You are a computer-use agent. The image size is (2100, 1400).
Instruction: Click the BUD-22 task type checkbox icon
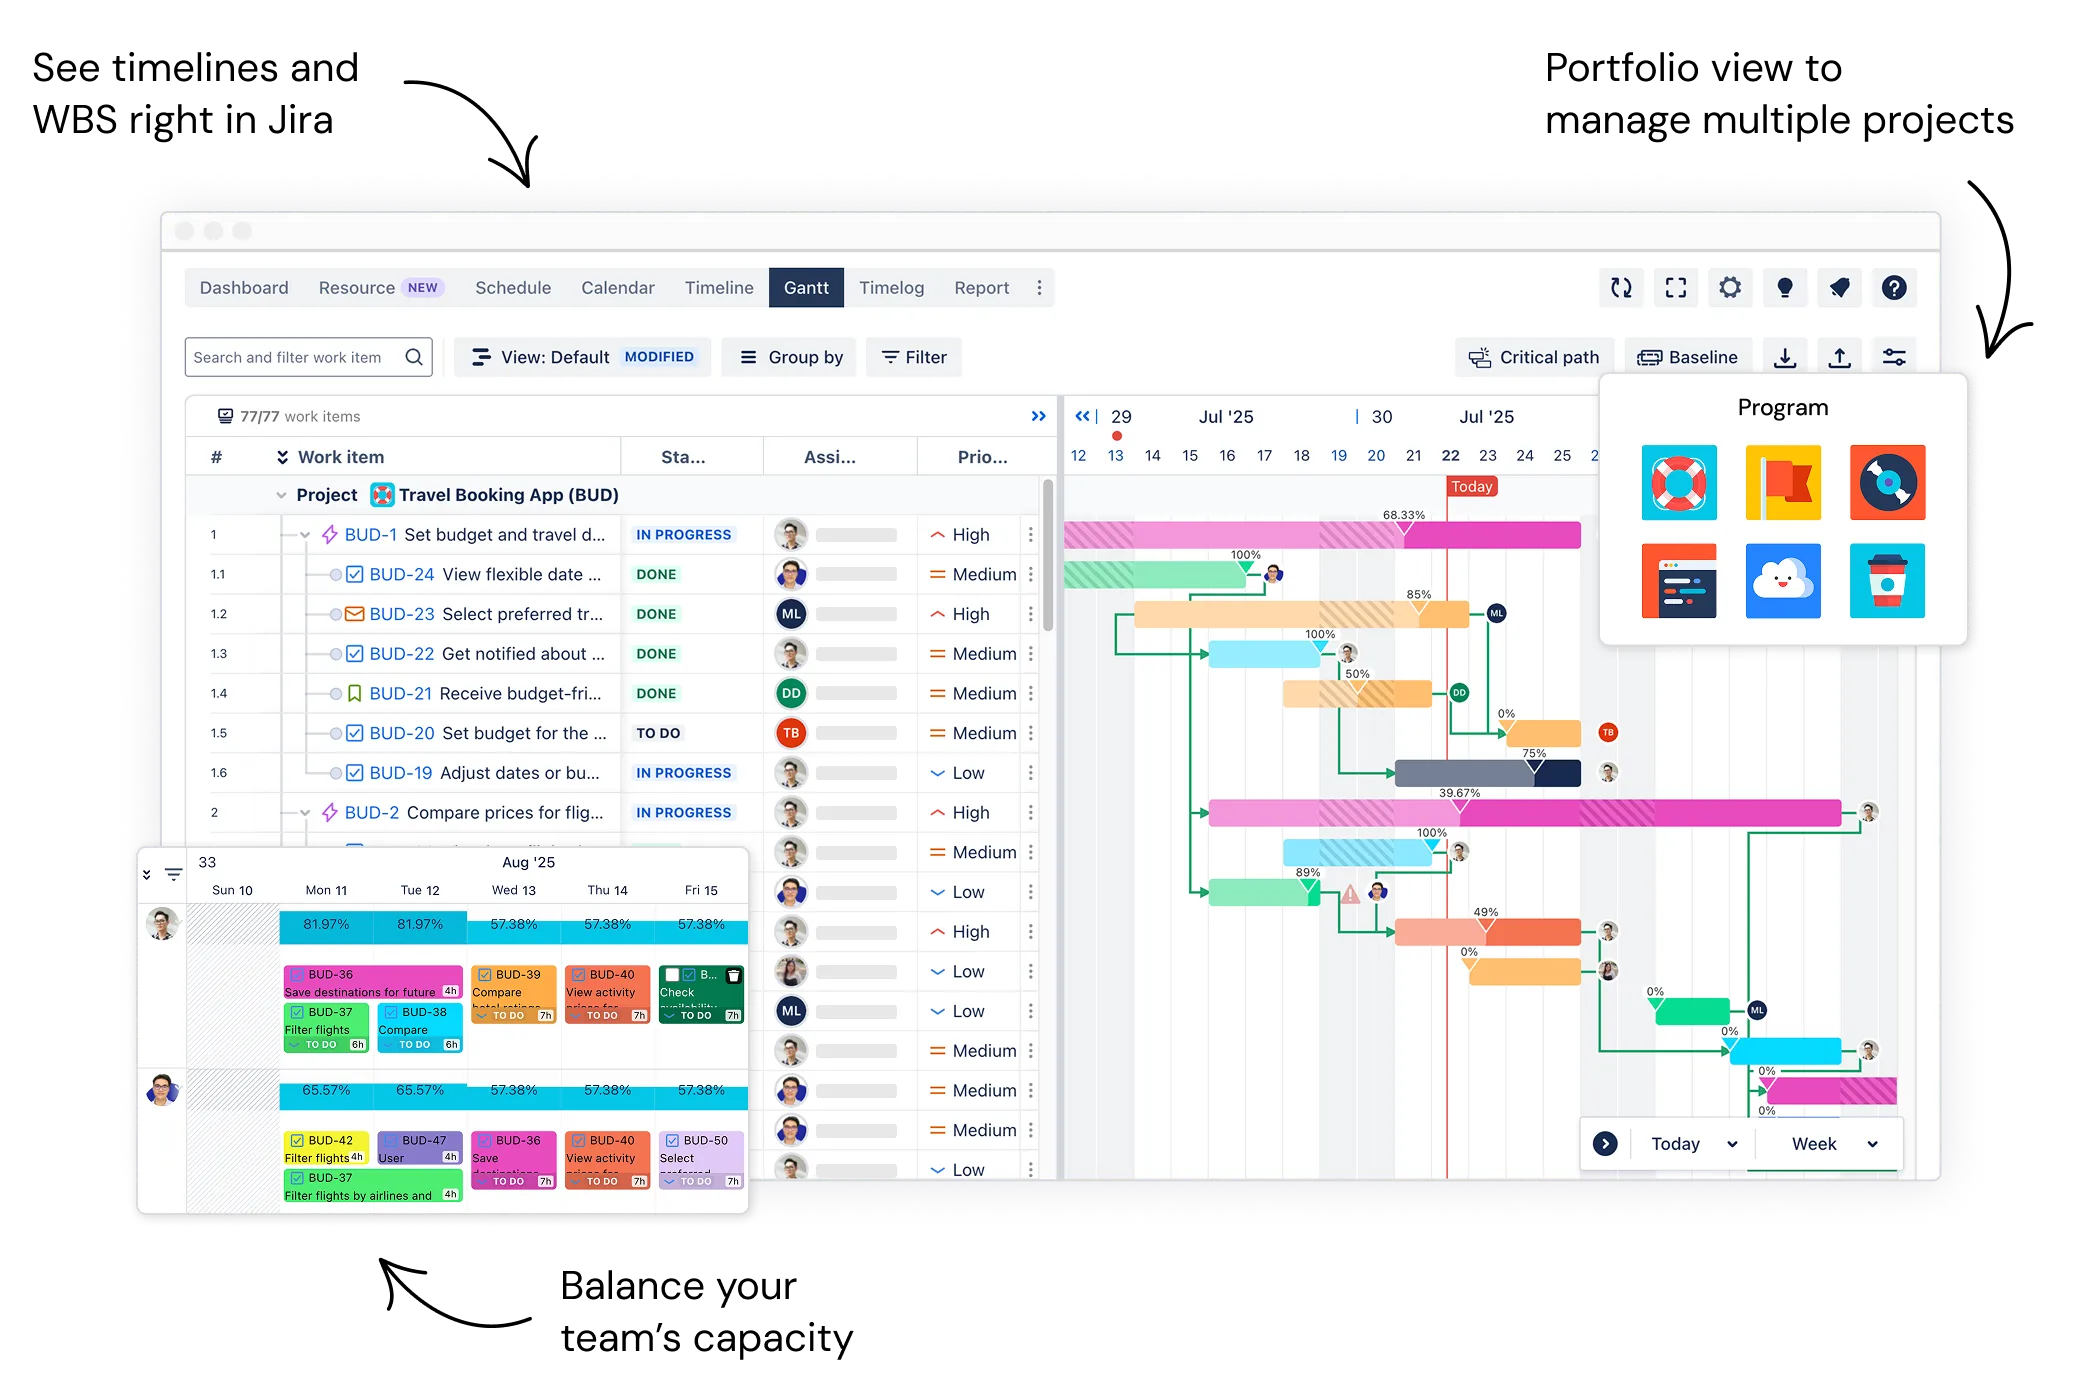(354, 654)
